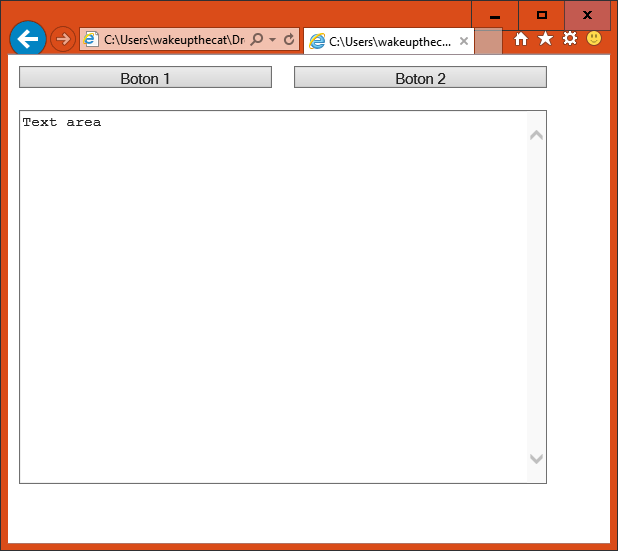The height and width of the screenshot is (551, 618).
Task: Maximize the browser window
Action: click(x=542, y=16)
